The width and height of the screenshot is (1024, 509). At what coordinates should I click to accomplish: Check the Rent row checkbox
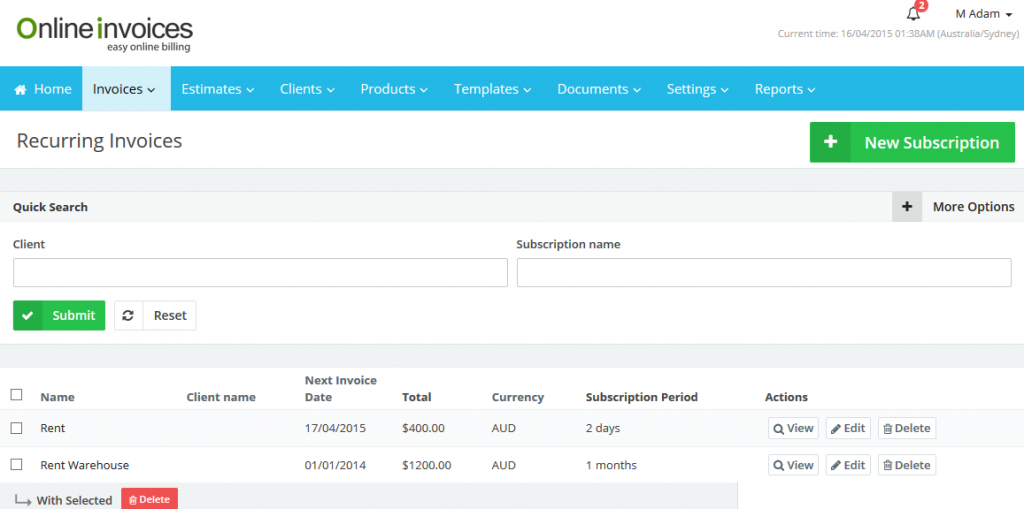coord(16,428)
